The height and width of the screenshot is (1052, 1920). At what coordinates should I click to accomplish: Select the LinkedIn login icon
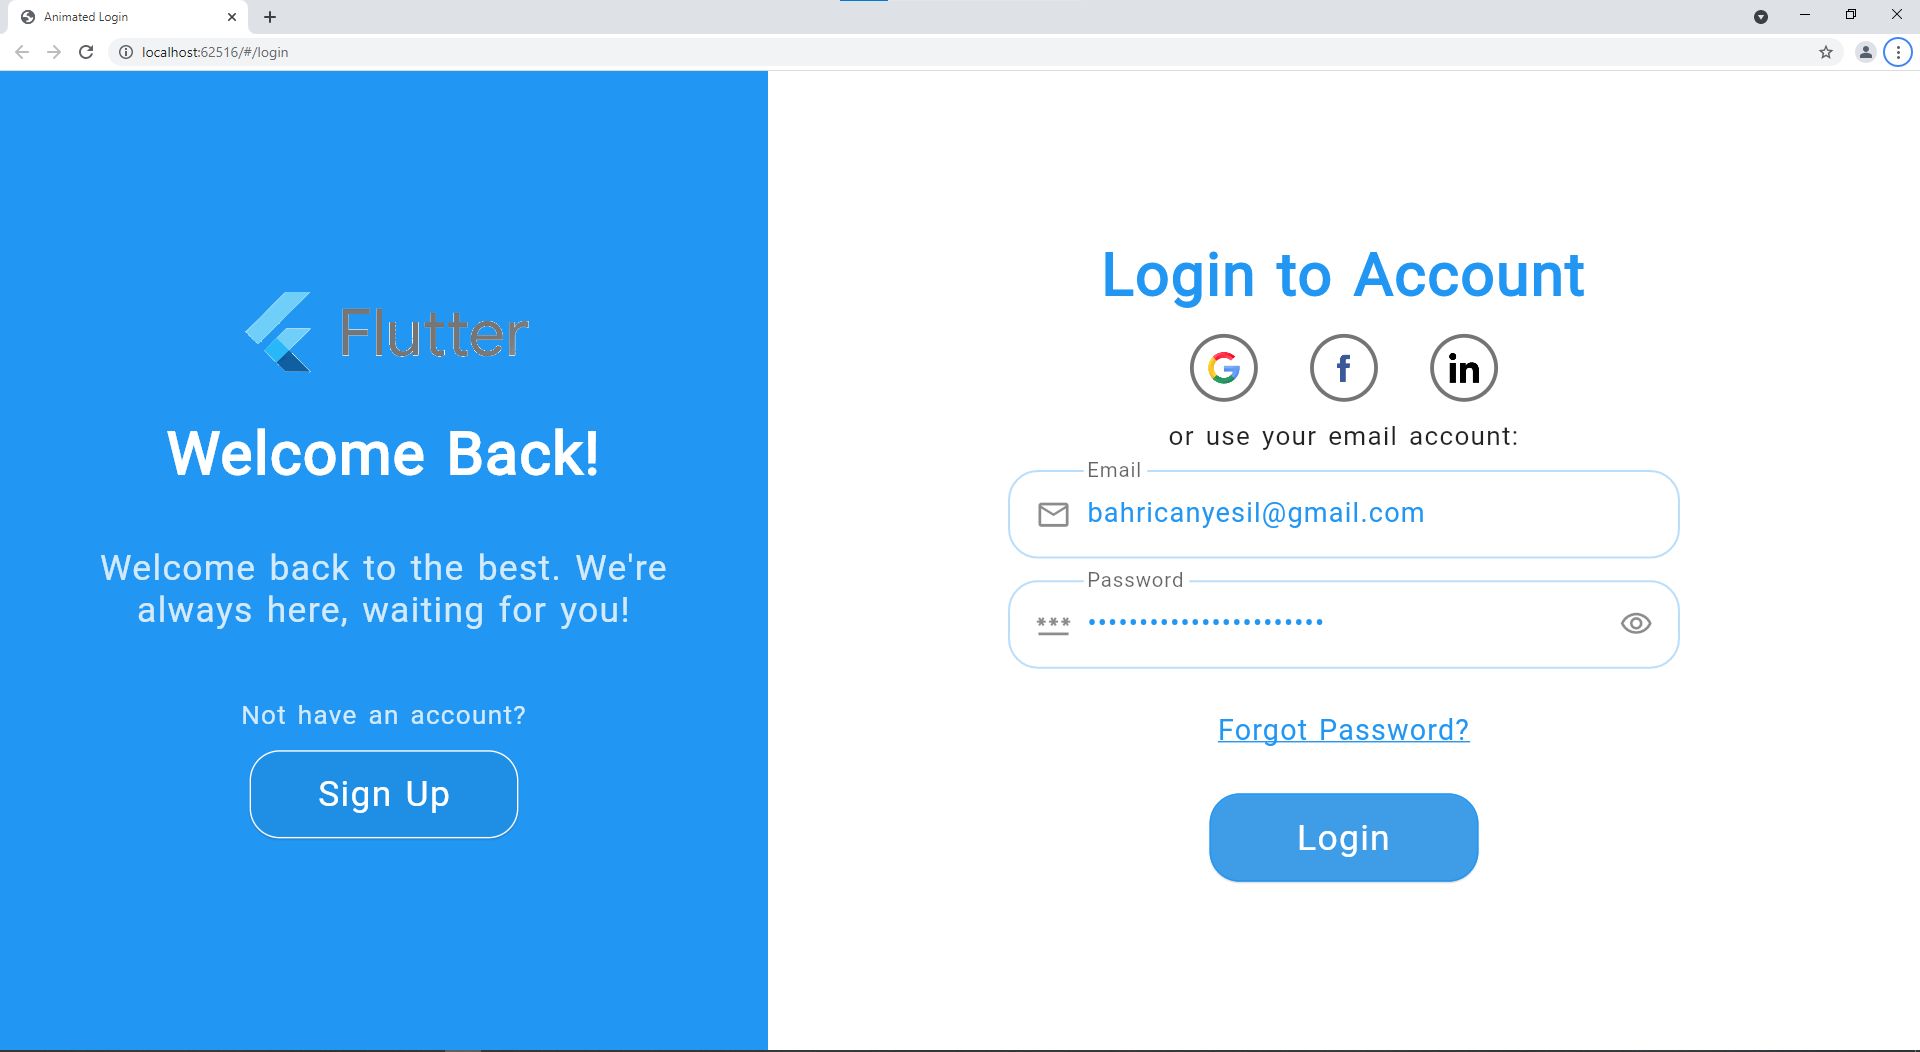click(x=1463, y=368)
